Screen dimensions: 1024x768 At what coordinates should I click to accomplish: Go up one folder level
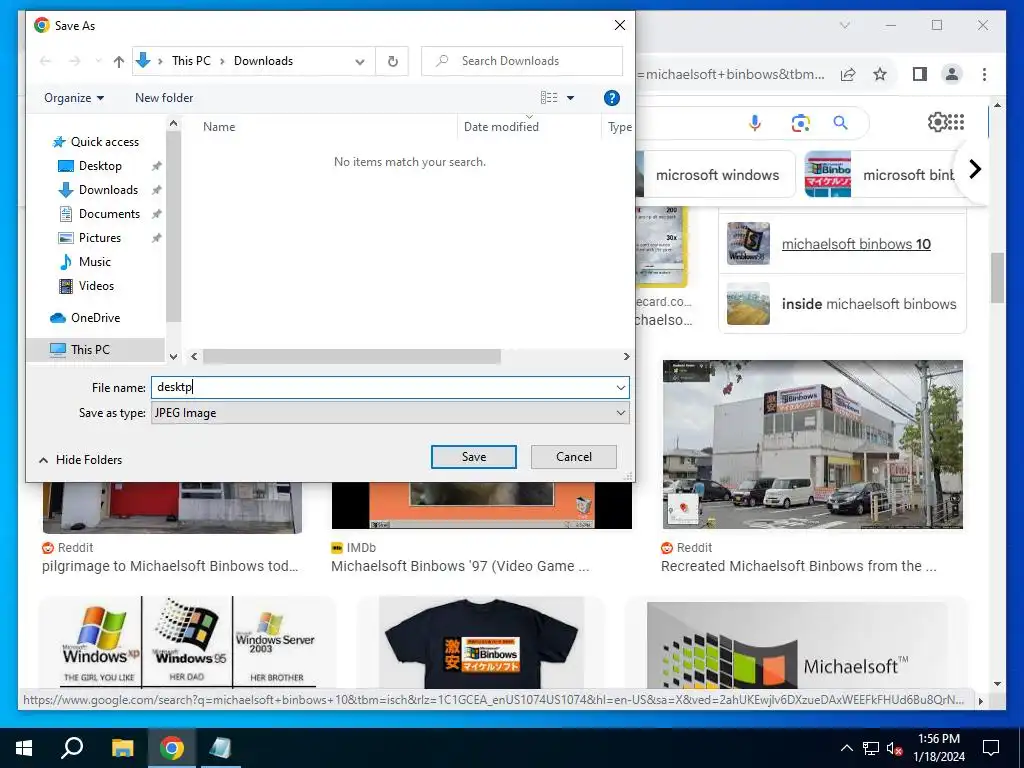(x=118, y=61)
